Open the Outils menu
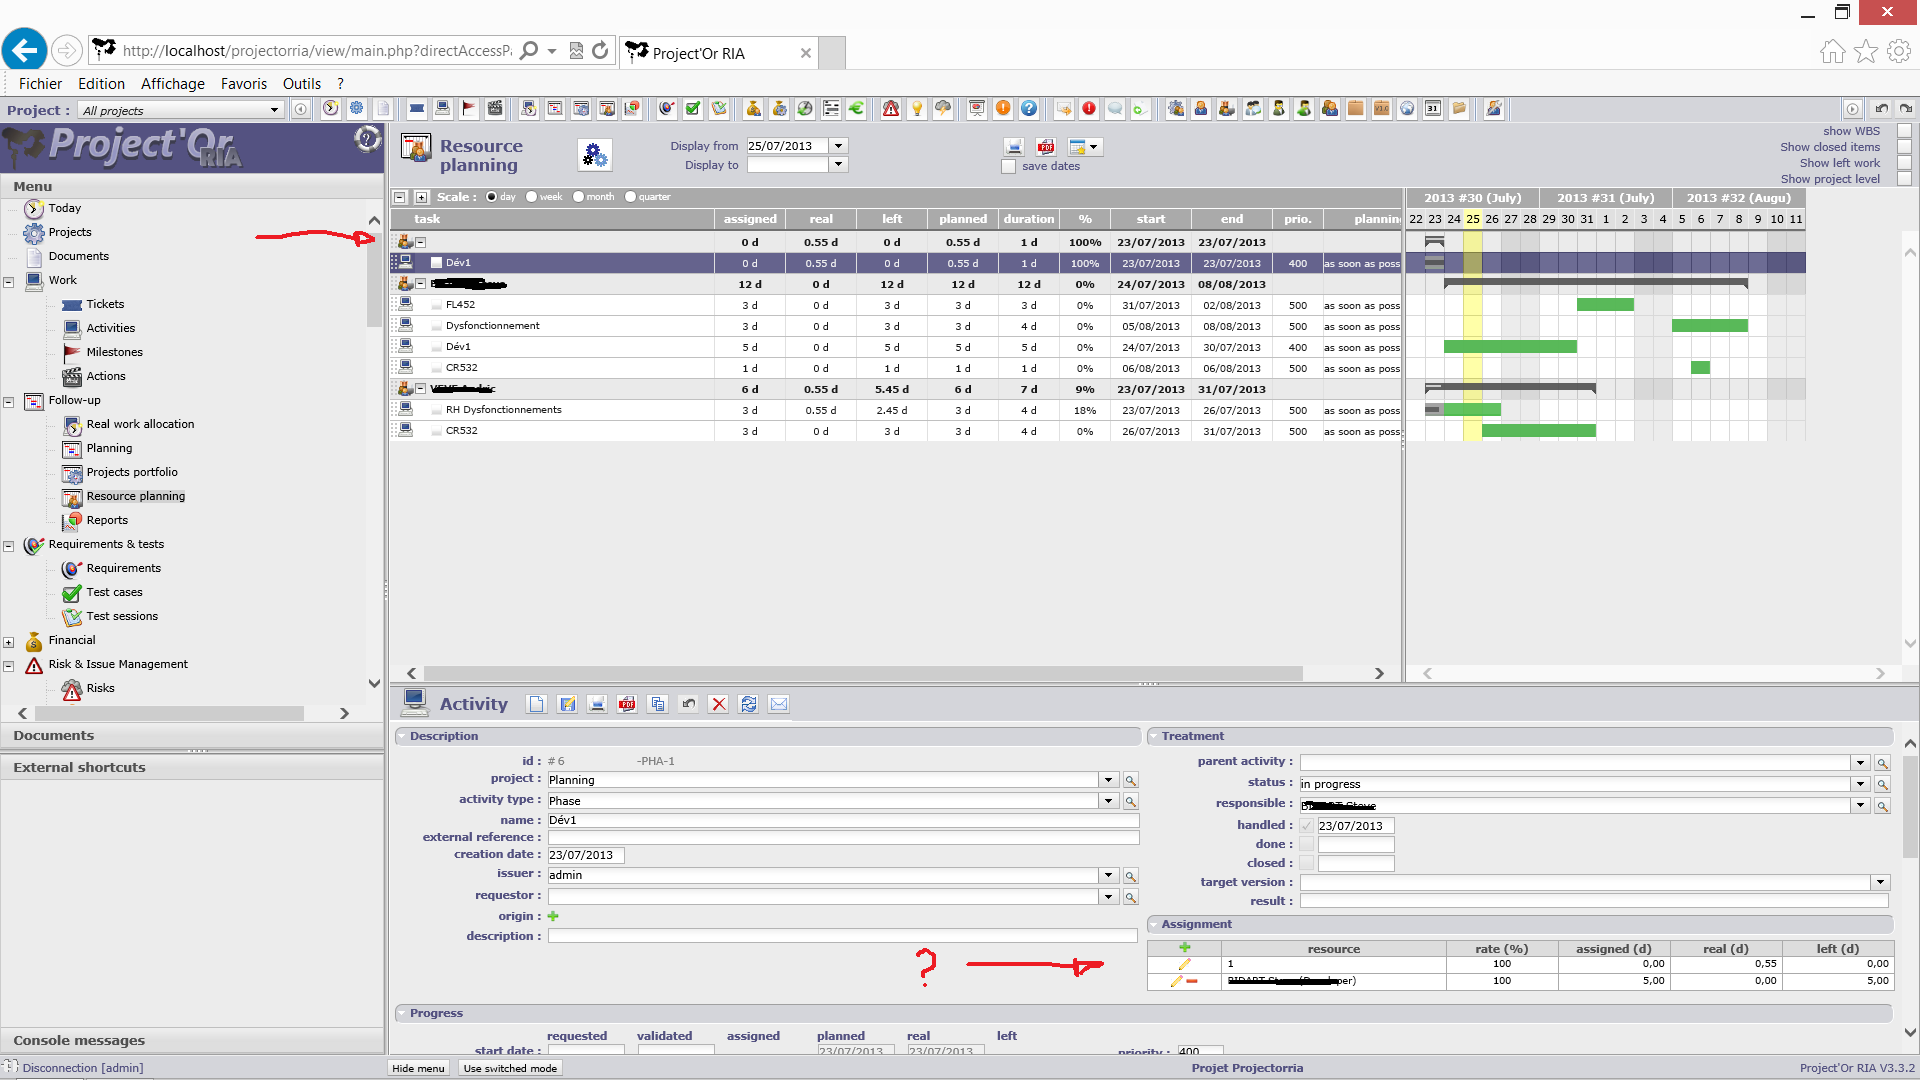1920x1080 pixels. click(x=301, y=84)
